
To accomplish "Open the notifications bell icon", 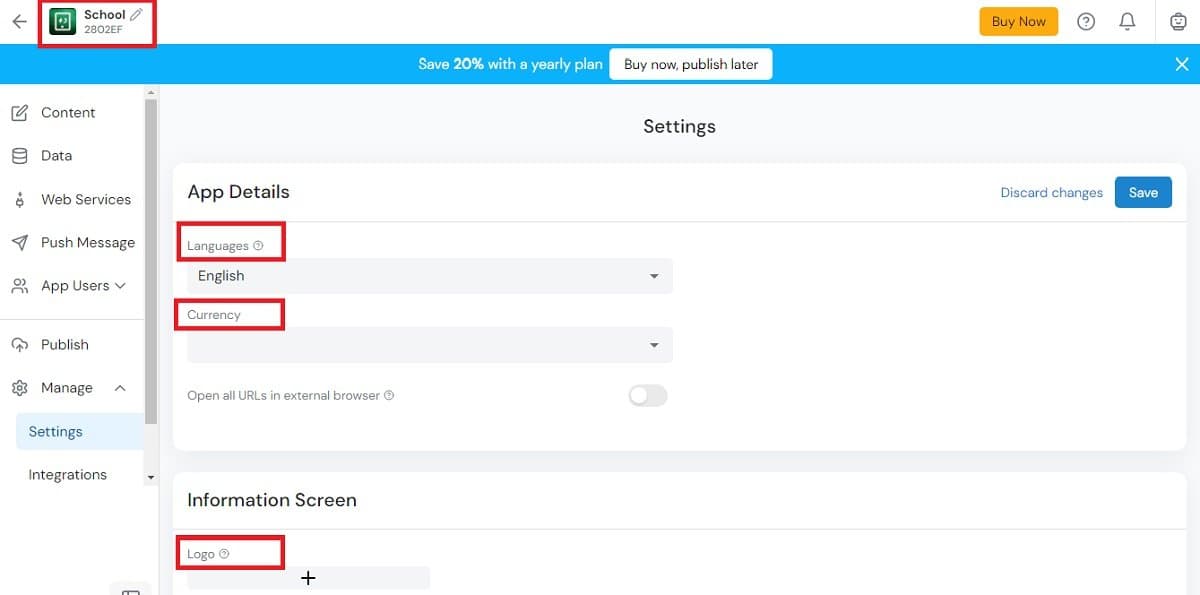I will tap(1127, 22).
